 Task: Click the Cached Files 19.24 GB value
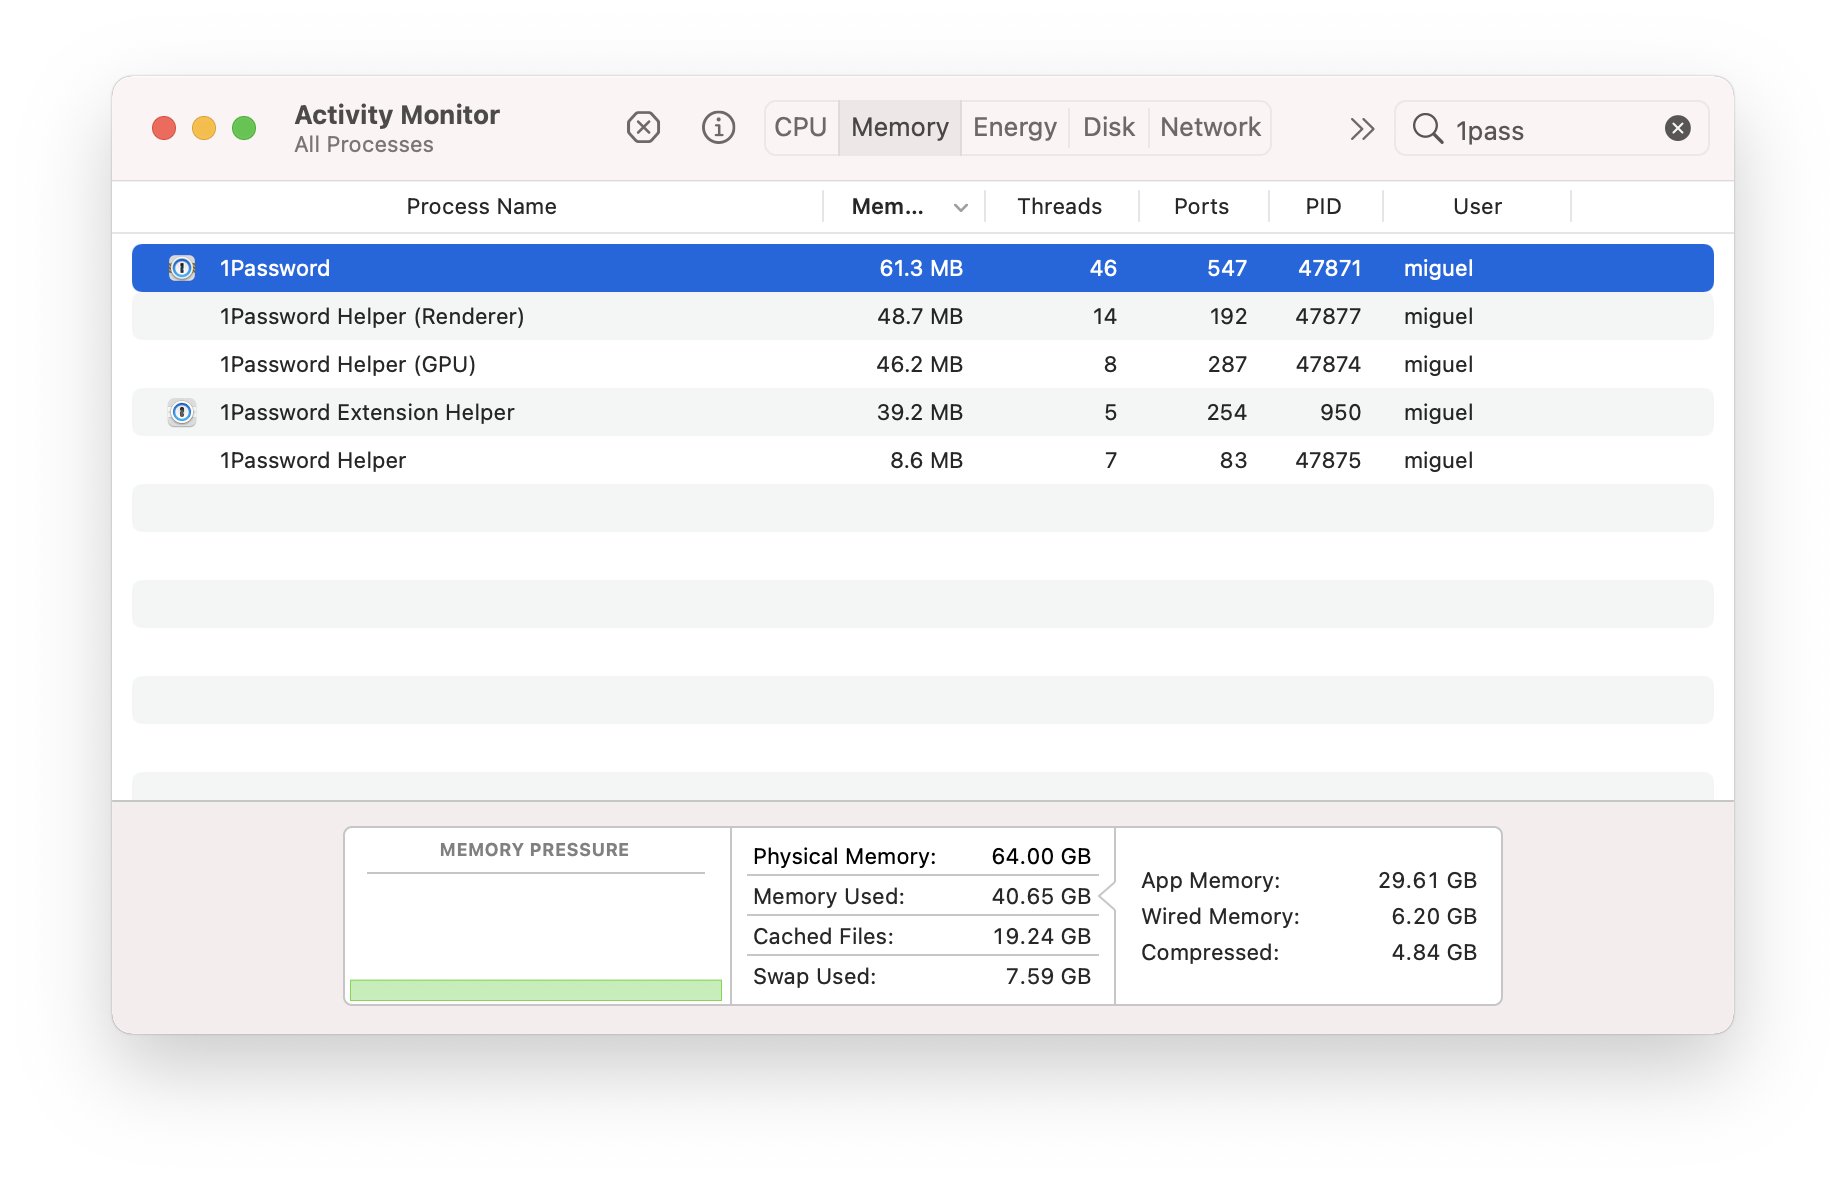pos(1041,936)
